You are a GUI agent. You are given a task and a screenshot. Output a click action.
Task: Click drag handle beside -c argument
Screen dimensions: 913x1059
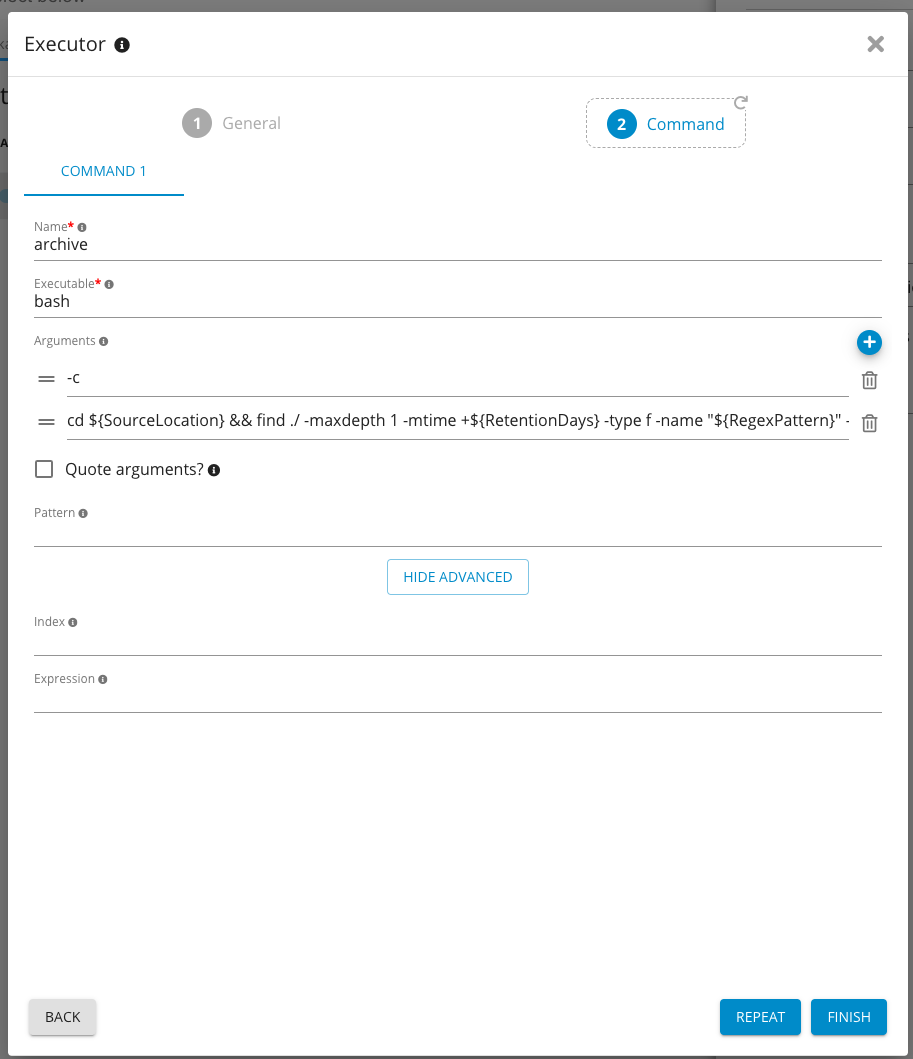click(x=46, y=379)
